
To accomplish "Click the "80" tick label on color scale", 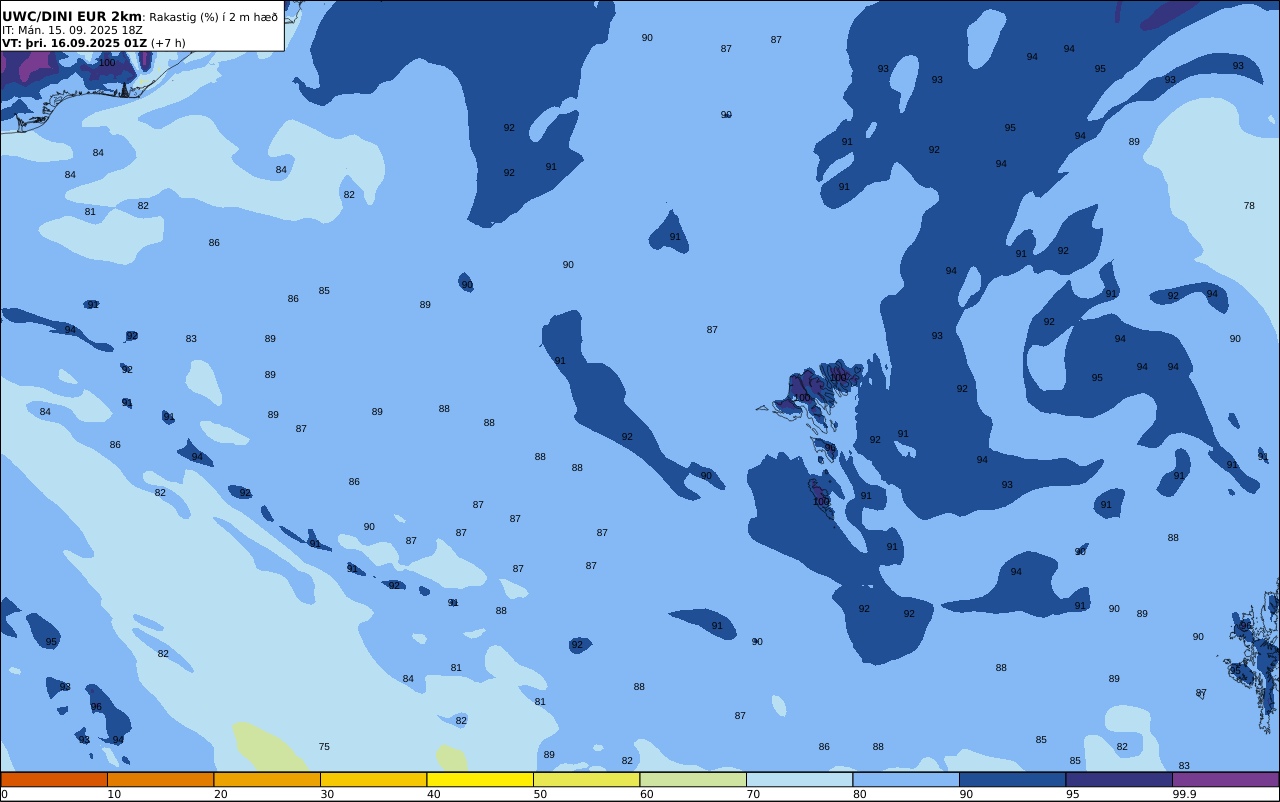I will tap(859, 794).
